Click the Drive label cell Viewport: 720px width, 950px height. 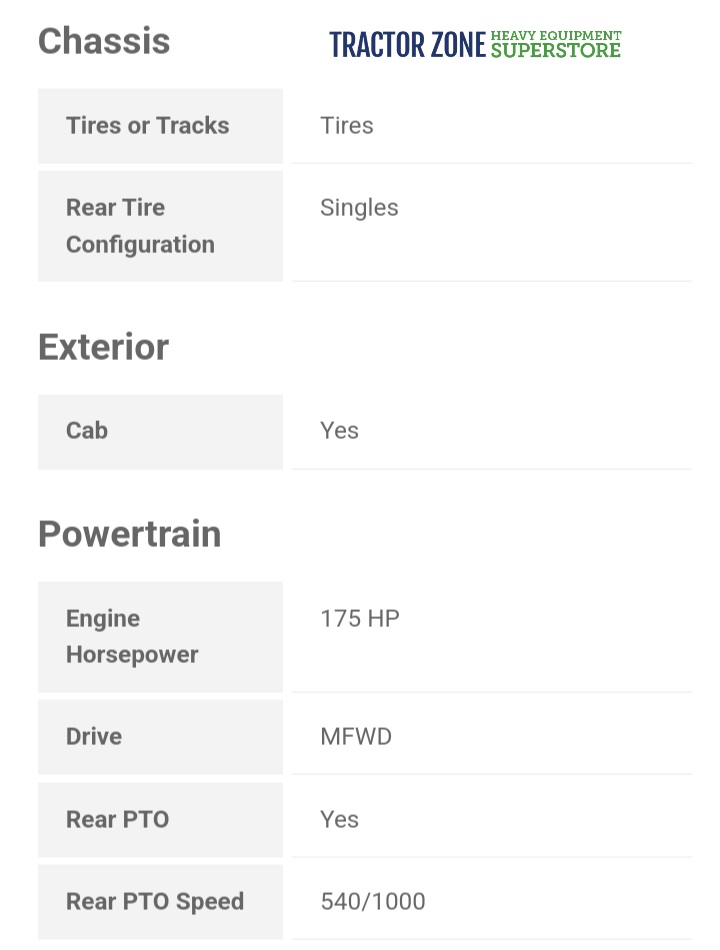[x=94, y=737]
